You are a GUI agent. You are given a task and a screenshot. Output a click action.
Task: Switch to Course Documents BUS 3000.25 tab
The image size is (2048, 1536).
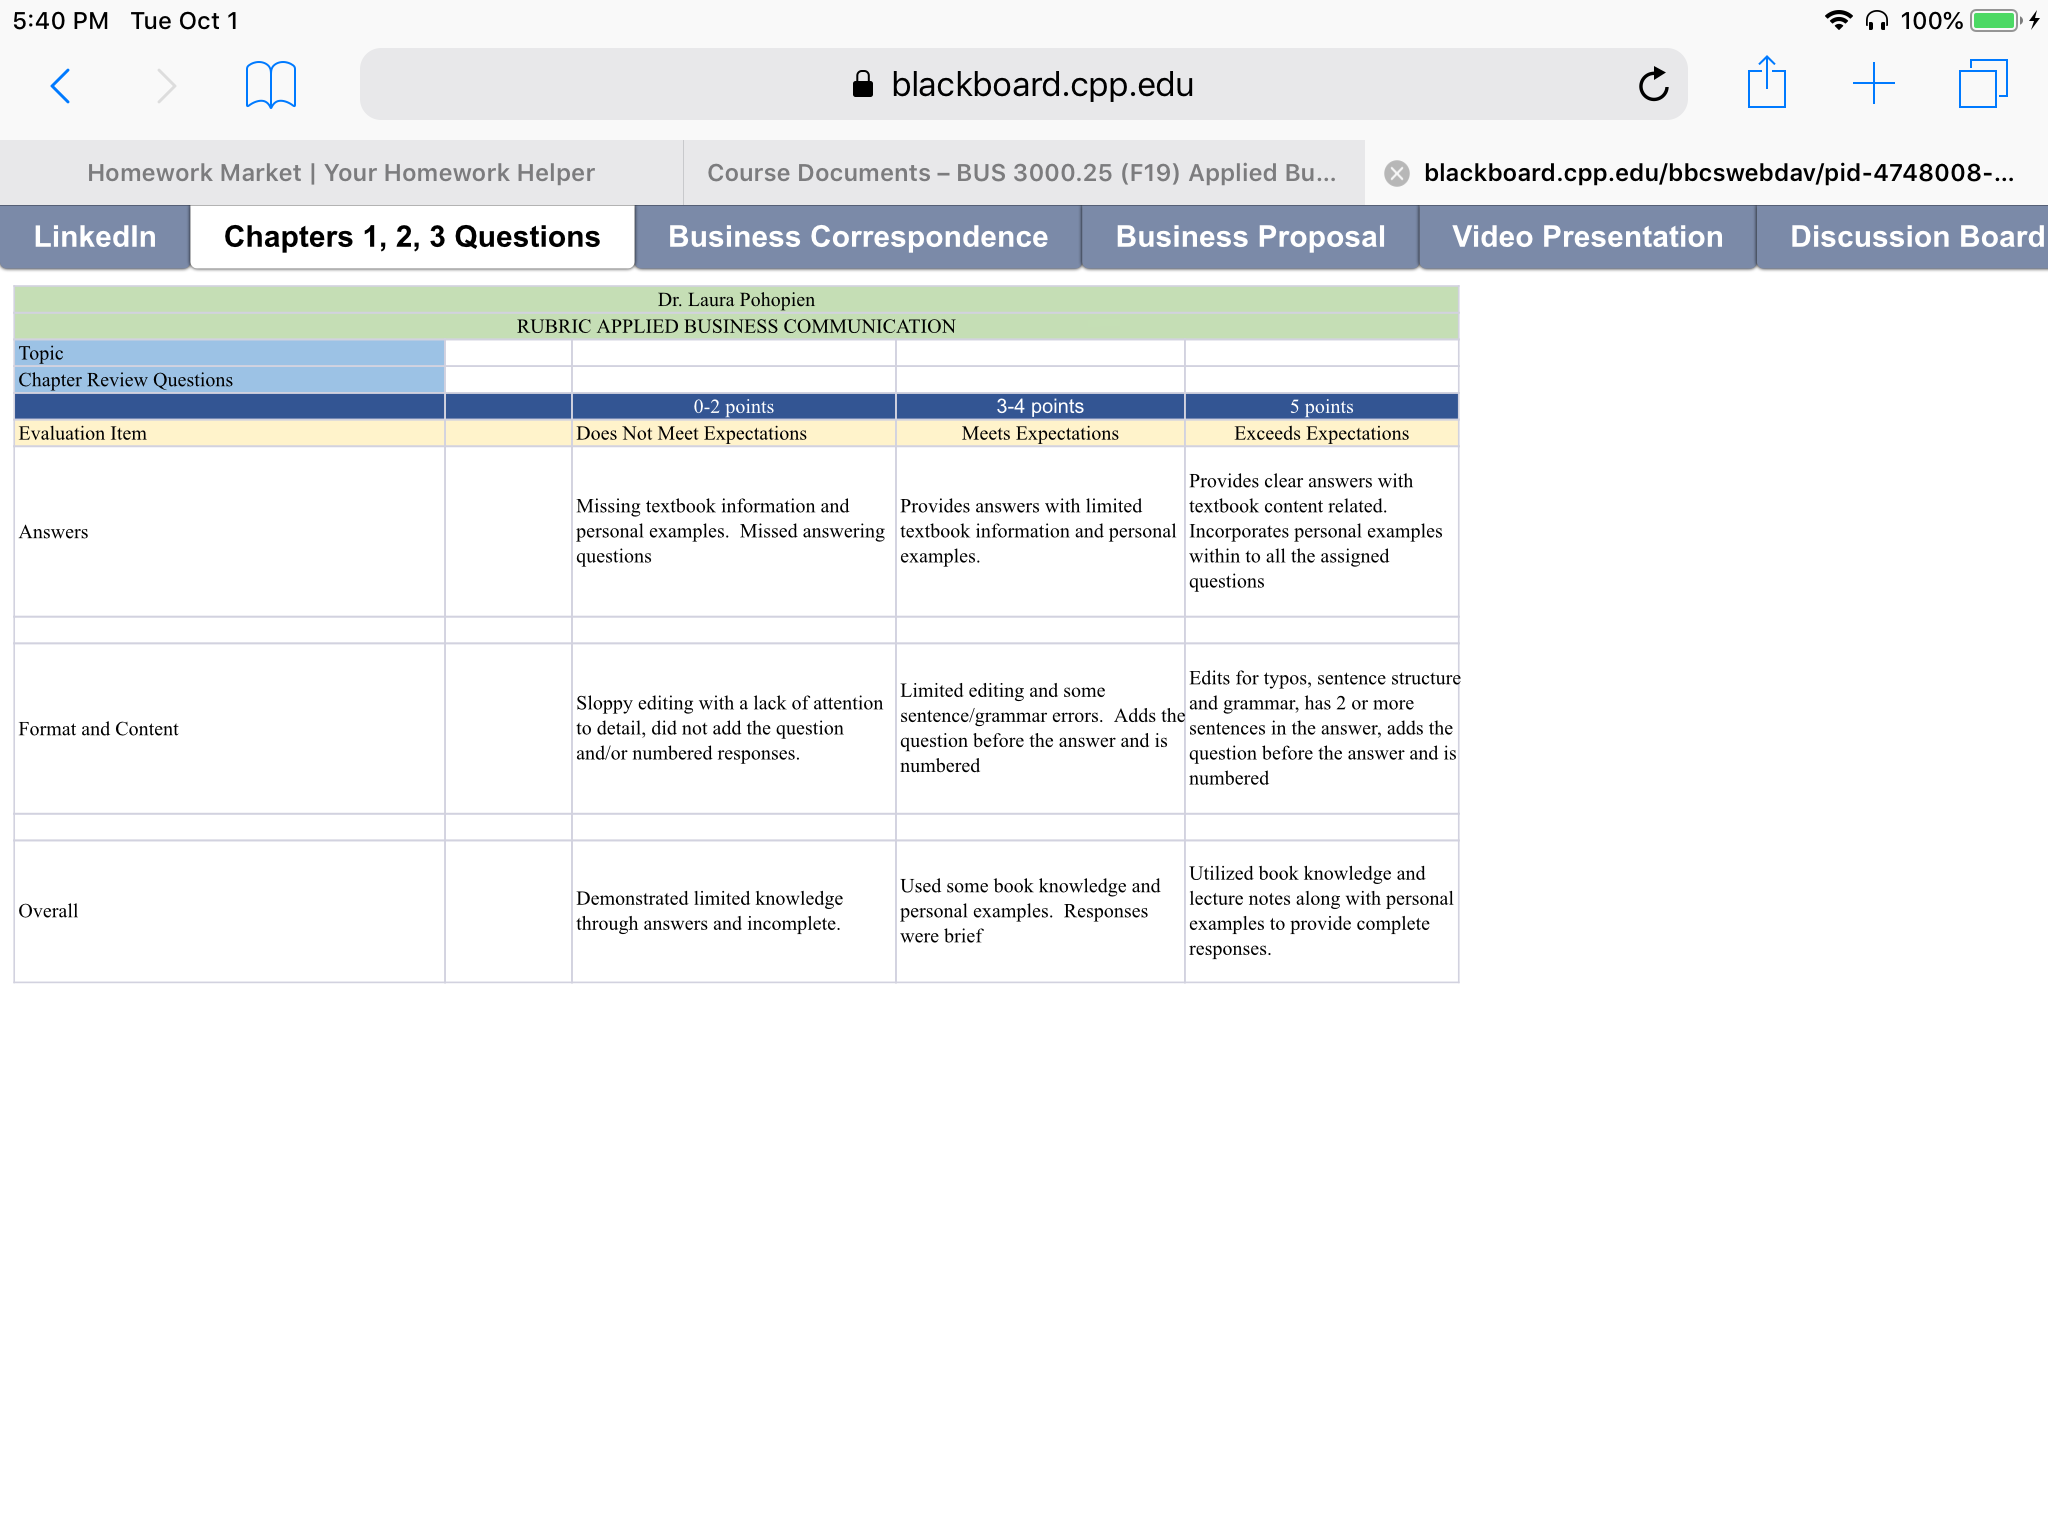coord(1023,173)
